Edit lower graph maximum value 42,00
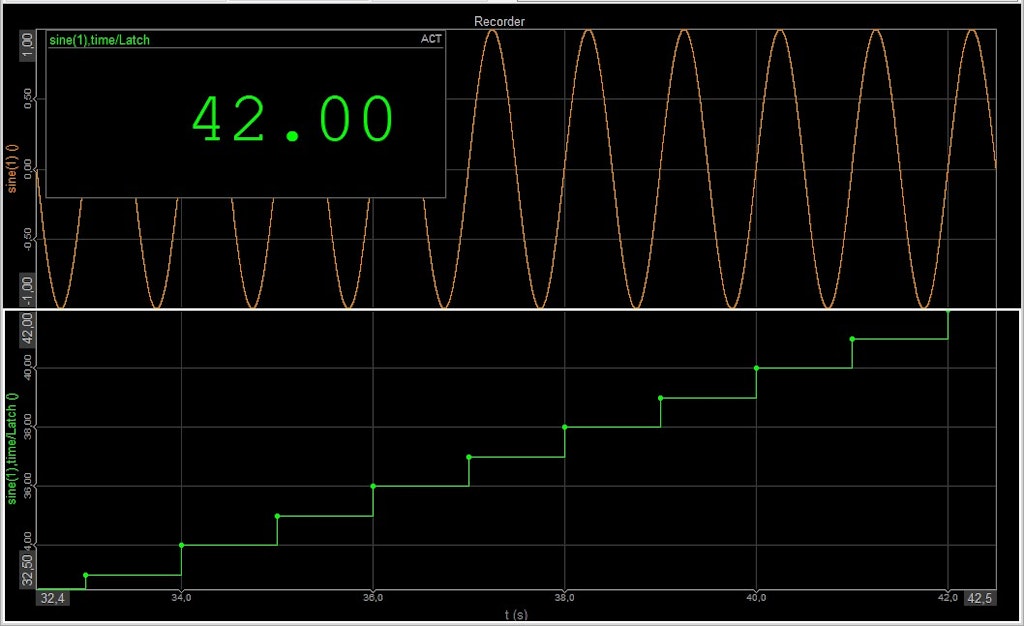Image resolution: width=1024 pixels, height=626 pixels. (27, 328)
